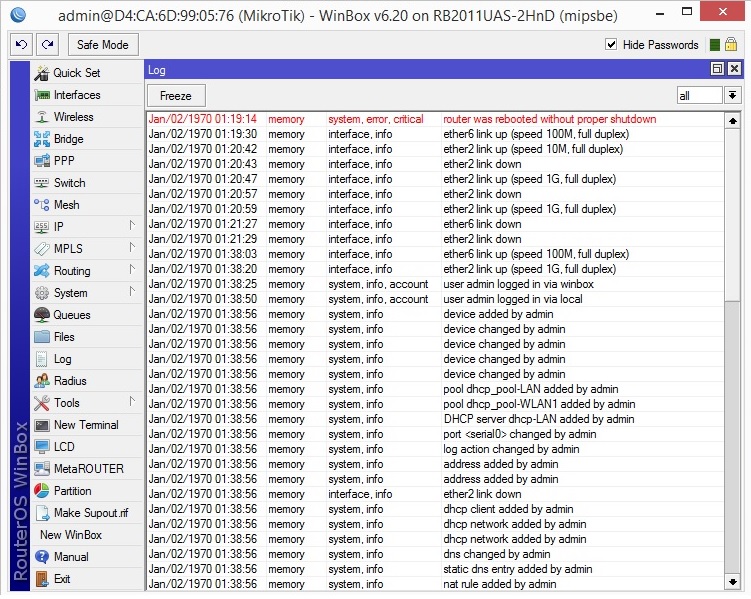Viewport: 751px width, 599px height.
Task: Click the MetaROUTER icon
Action: [42, 469]
